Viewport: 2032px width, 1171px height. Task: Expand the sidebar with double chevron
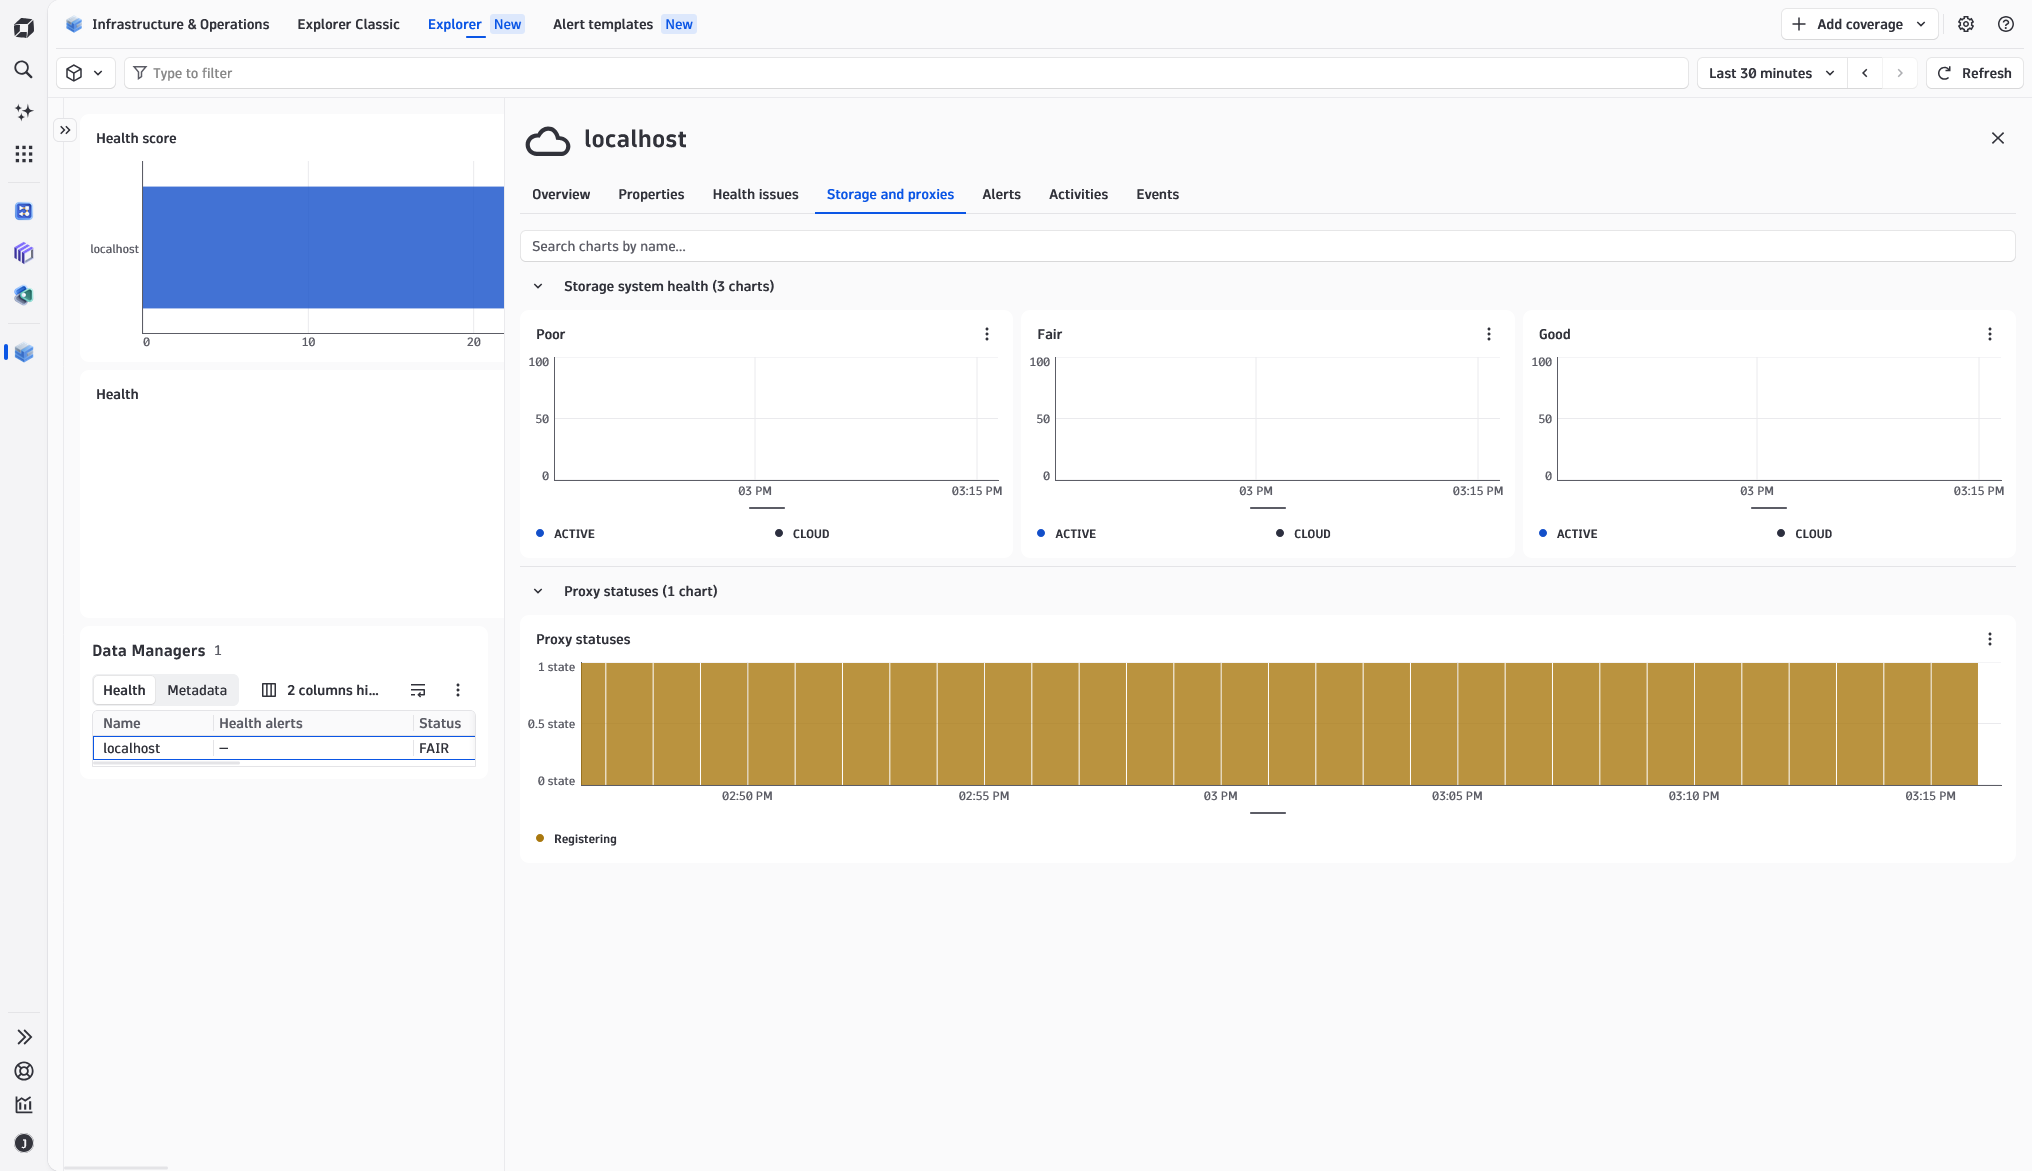tap(24, 1037)
